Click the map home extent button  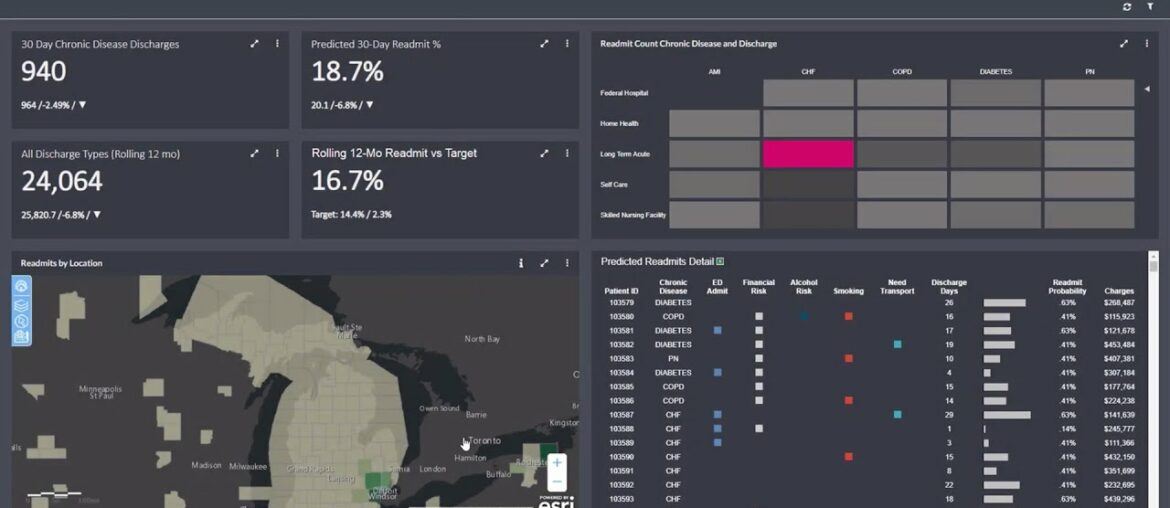(x=21, y=286)
